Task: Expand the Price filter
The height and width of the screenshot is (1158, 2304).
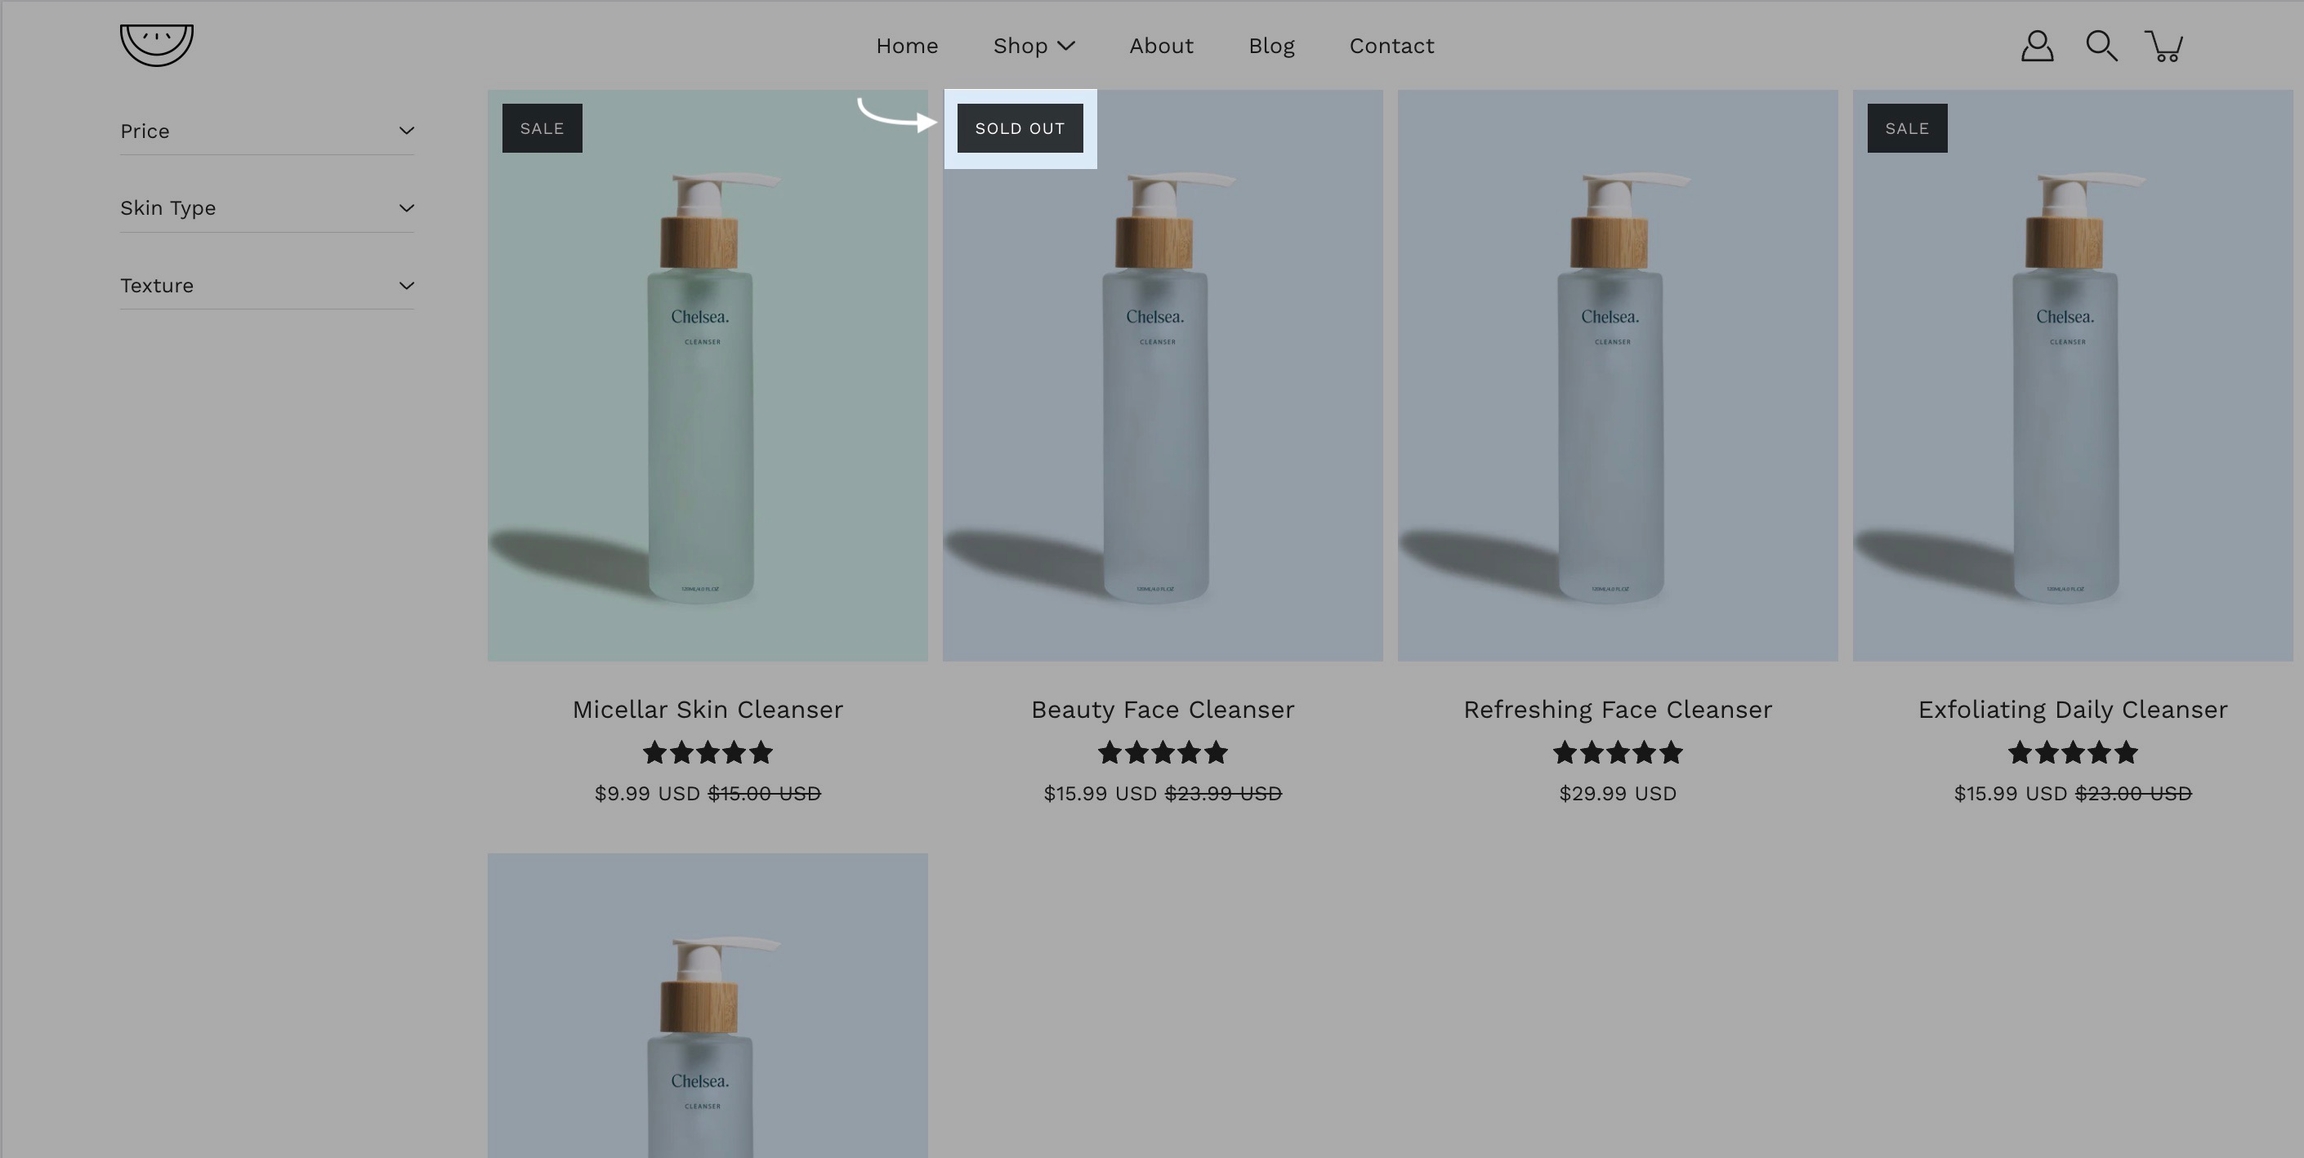Action: (x=267, y=131)
